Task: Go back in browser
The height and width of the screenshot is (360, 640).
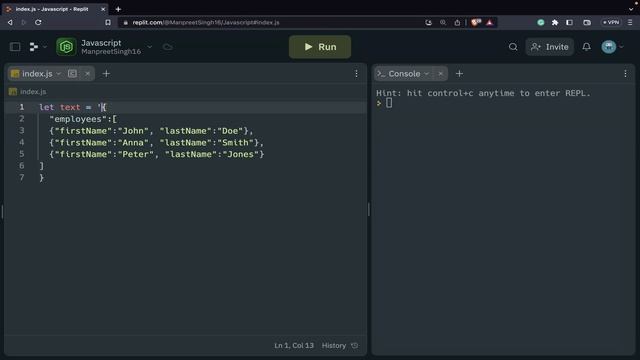Action: click(10, 22)
